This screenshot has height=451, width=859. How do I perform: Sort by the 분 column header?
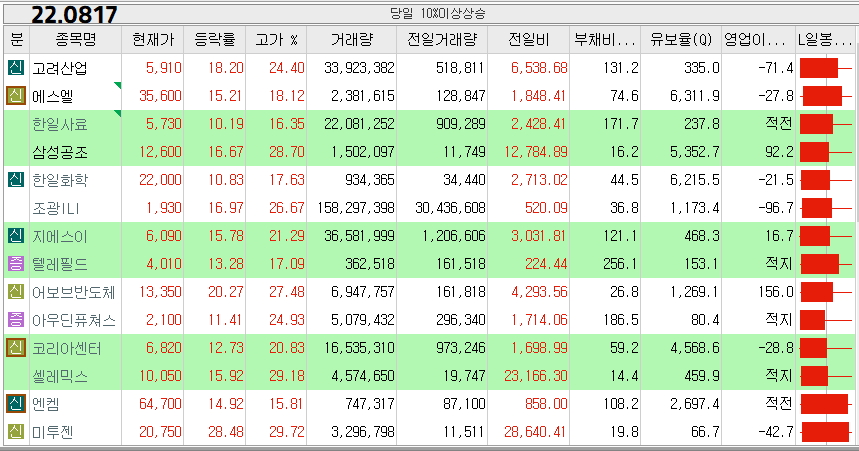pyautogui.click(x=16, y=39)
